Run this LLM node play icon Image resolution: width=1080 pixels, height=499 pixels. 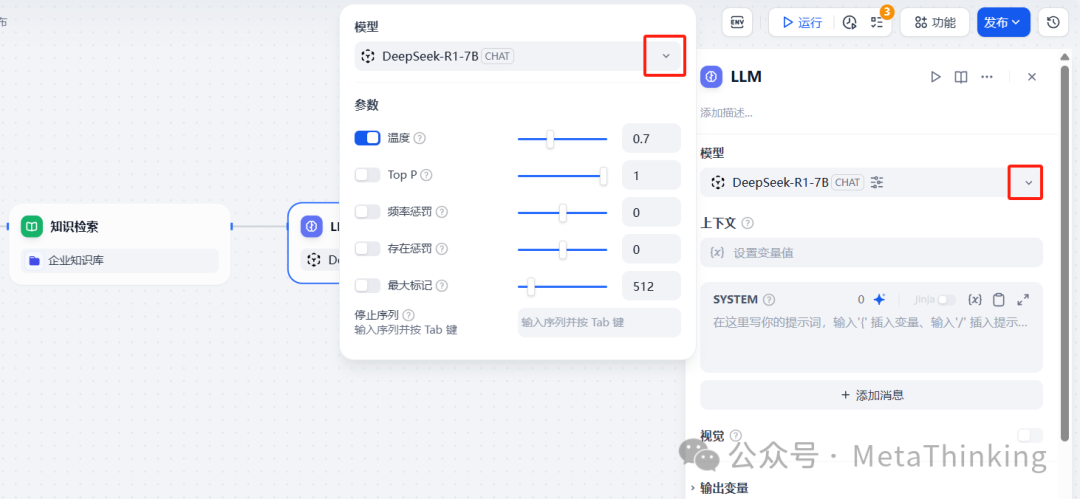[x=935, y=77]
